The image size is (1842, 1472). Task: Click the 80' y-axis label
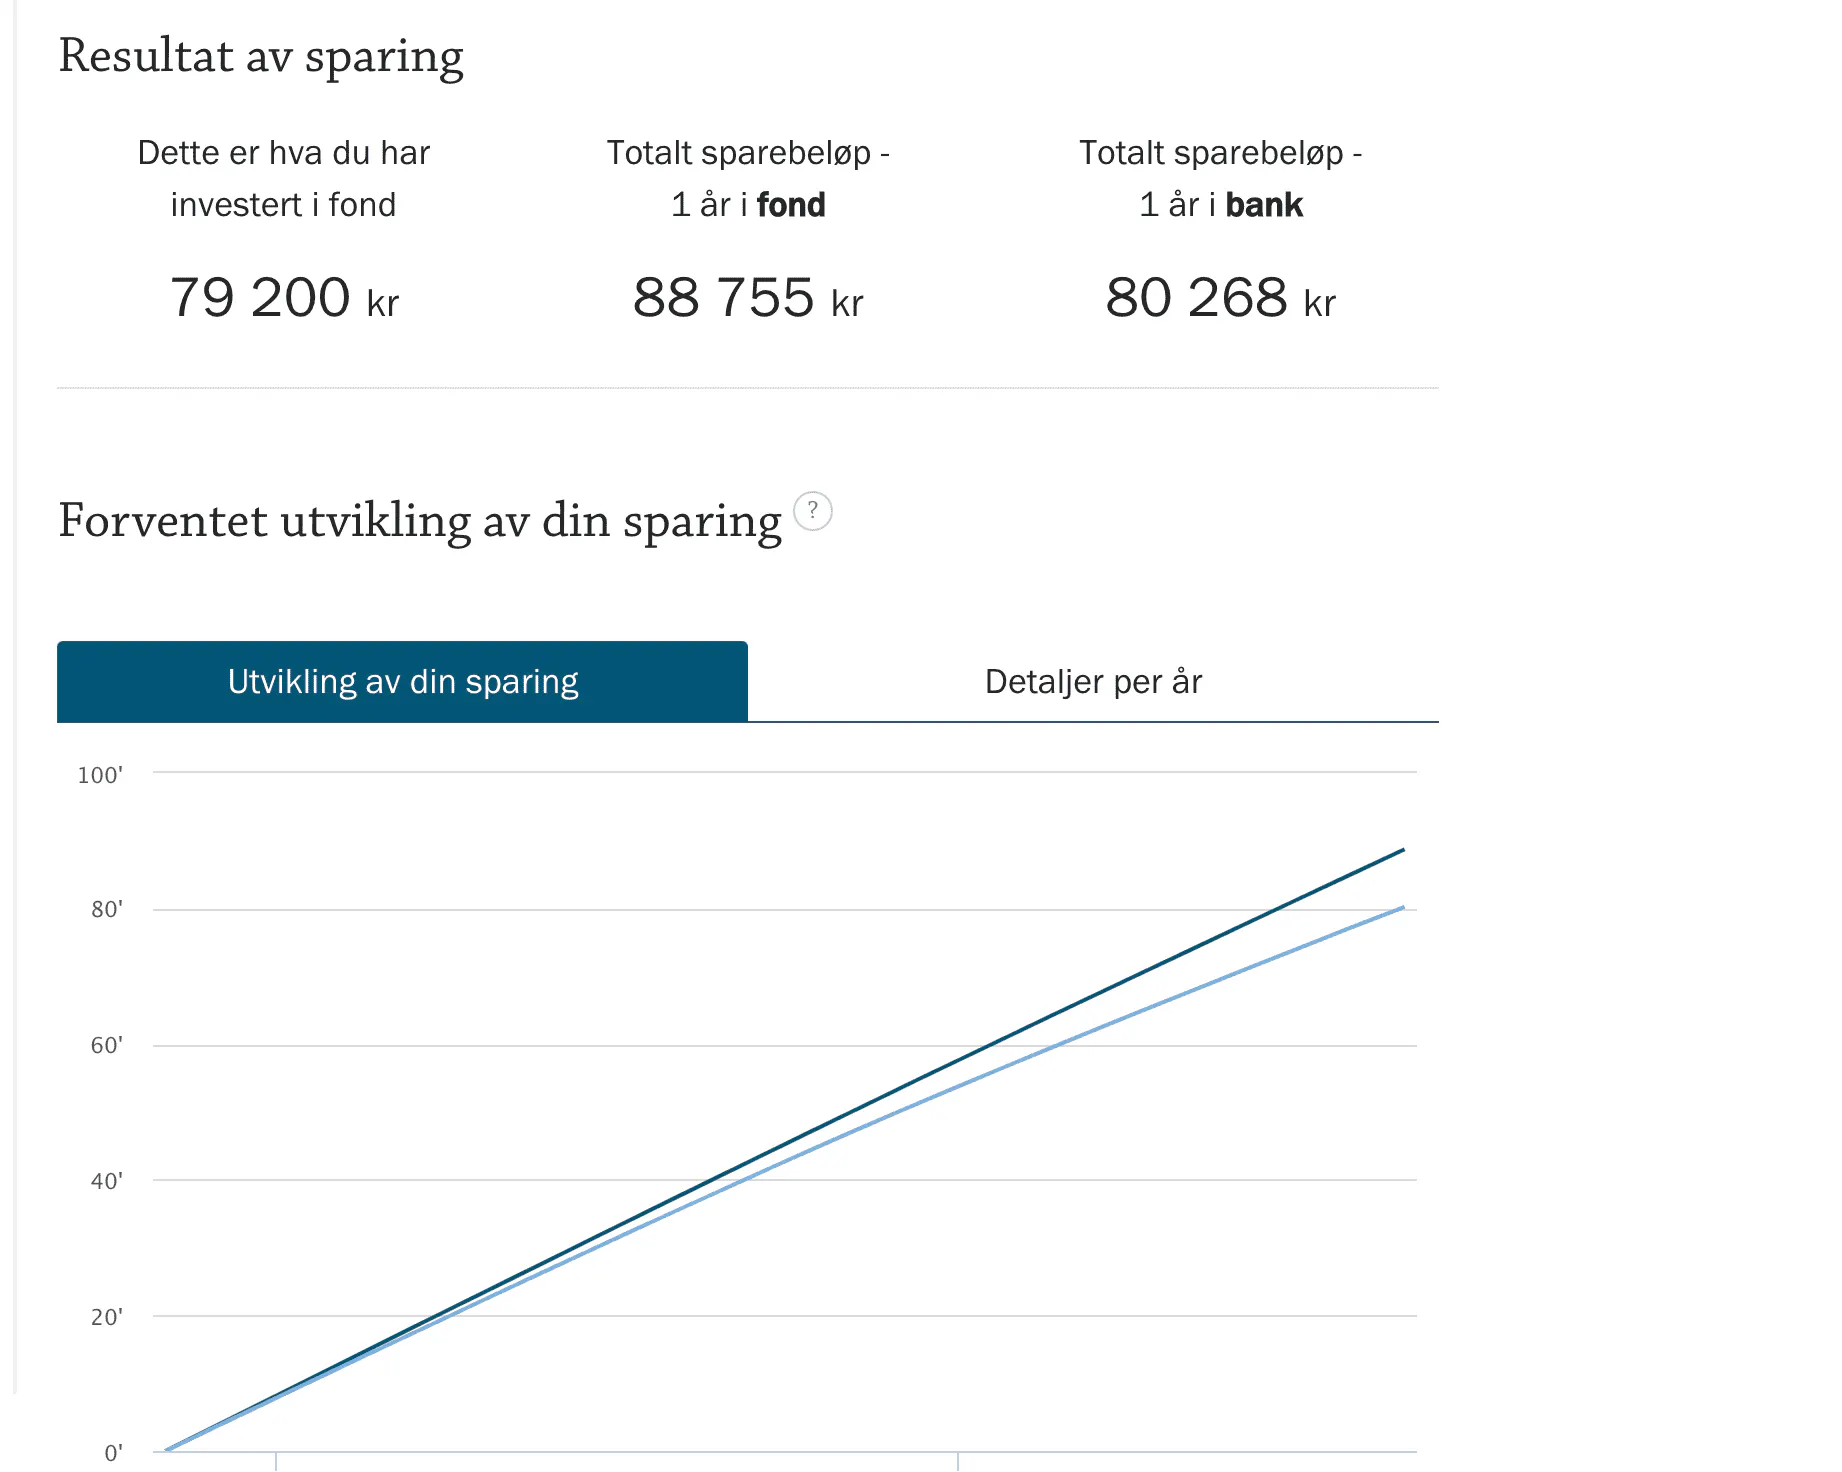(x=106, y=910)
